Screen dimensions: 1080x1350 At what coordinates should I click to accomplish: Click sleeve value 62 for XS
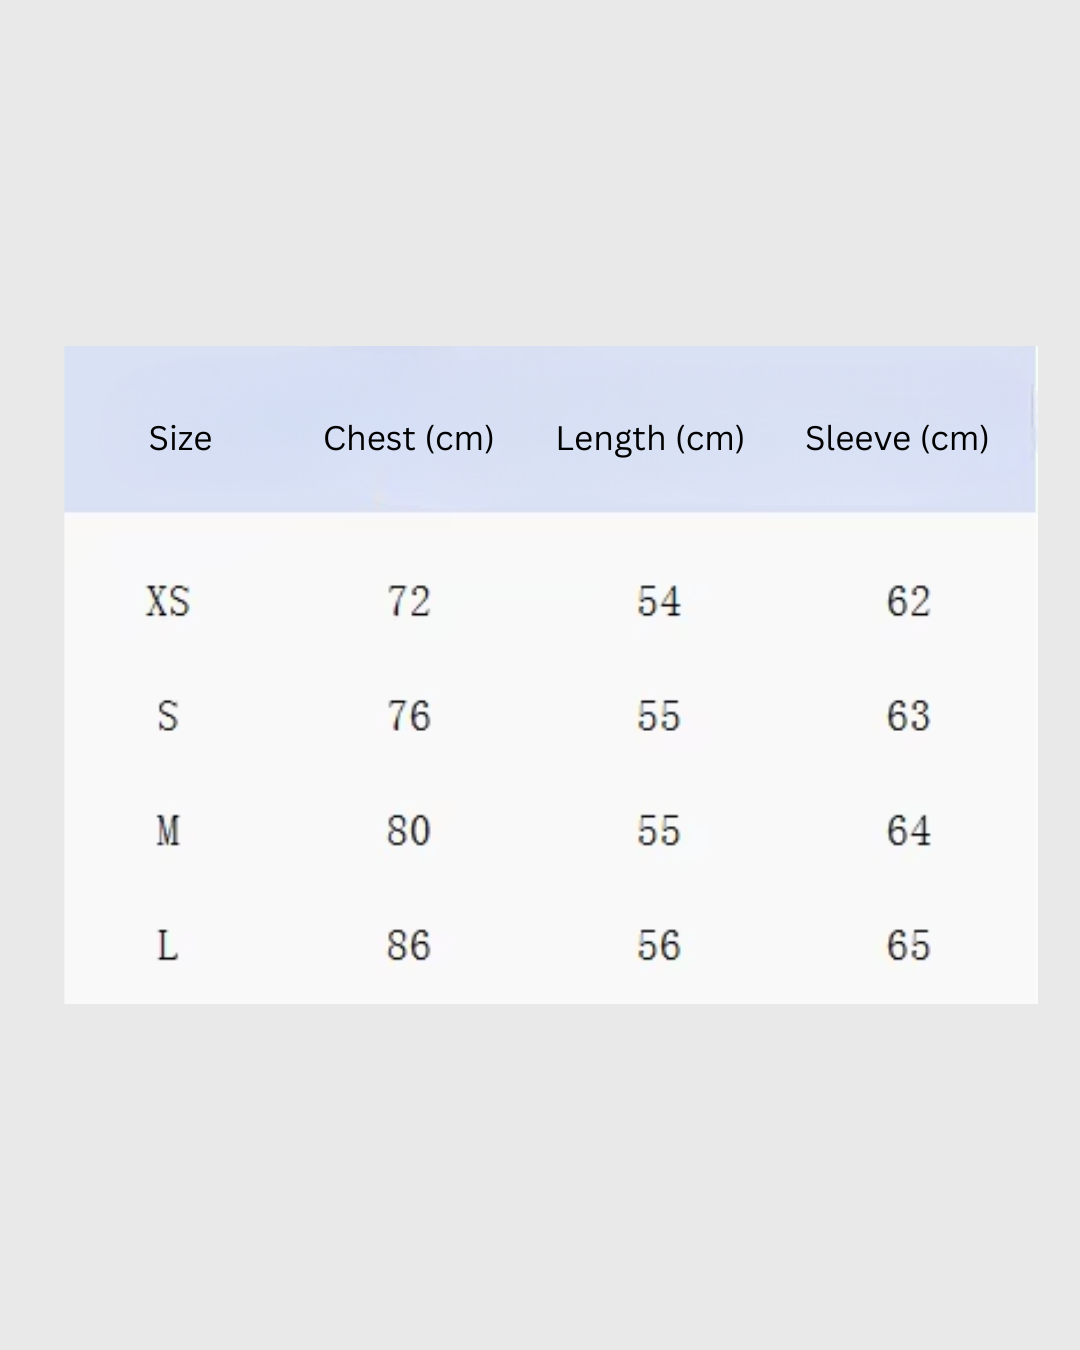coord(908,602)
